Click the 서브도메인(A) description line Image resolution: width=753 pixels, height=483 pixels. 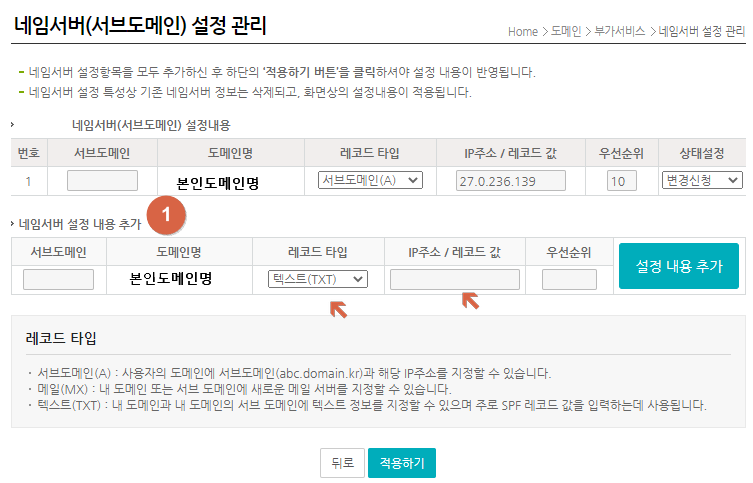click(x=294, y=373)
